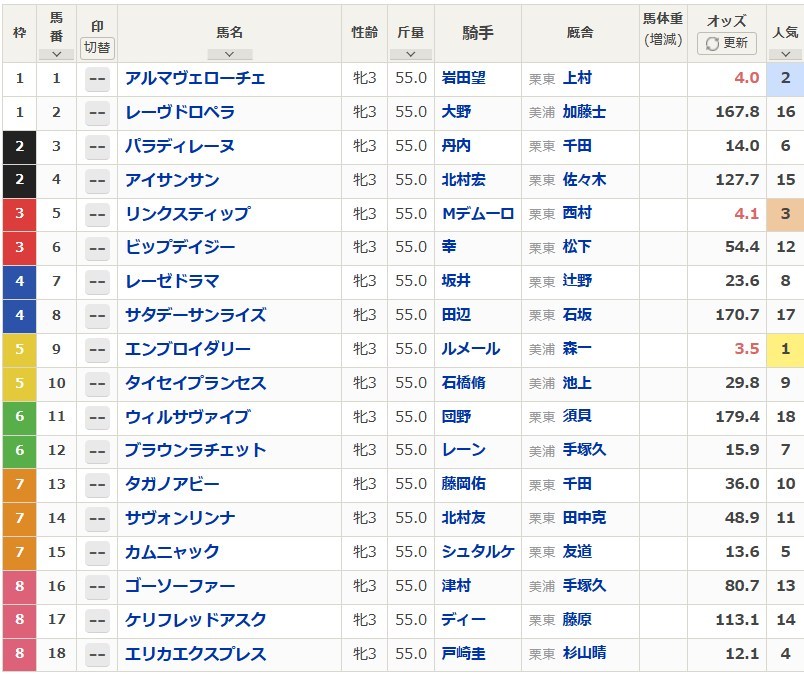Open horse page for カムニャック

[x=172, y=552]
